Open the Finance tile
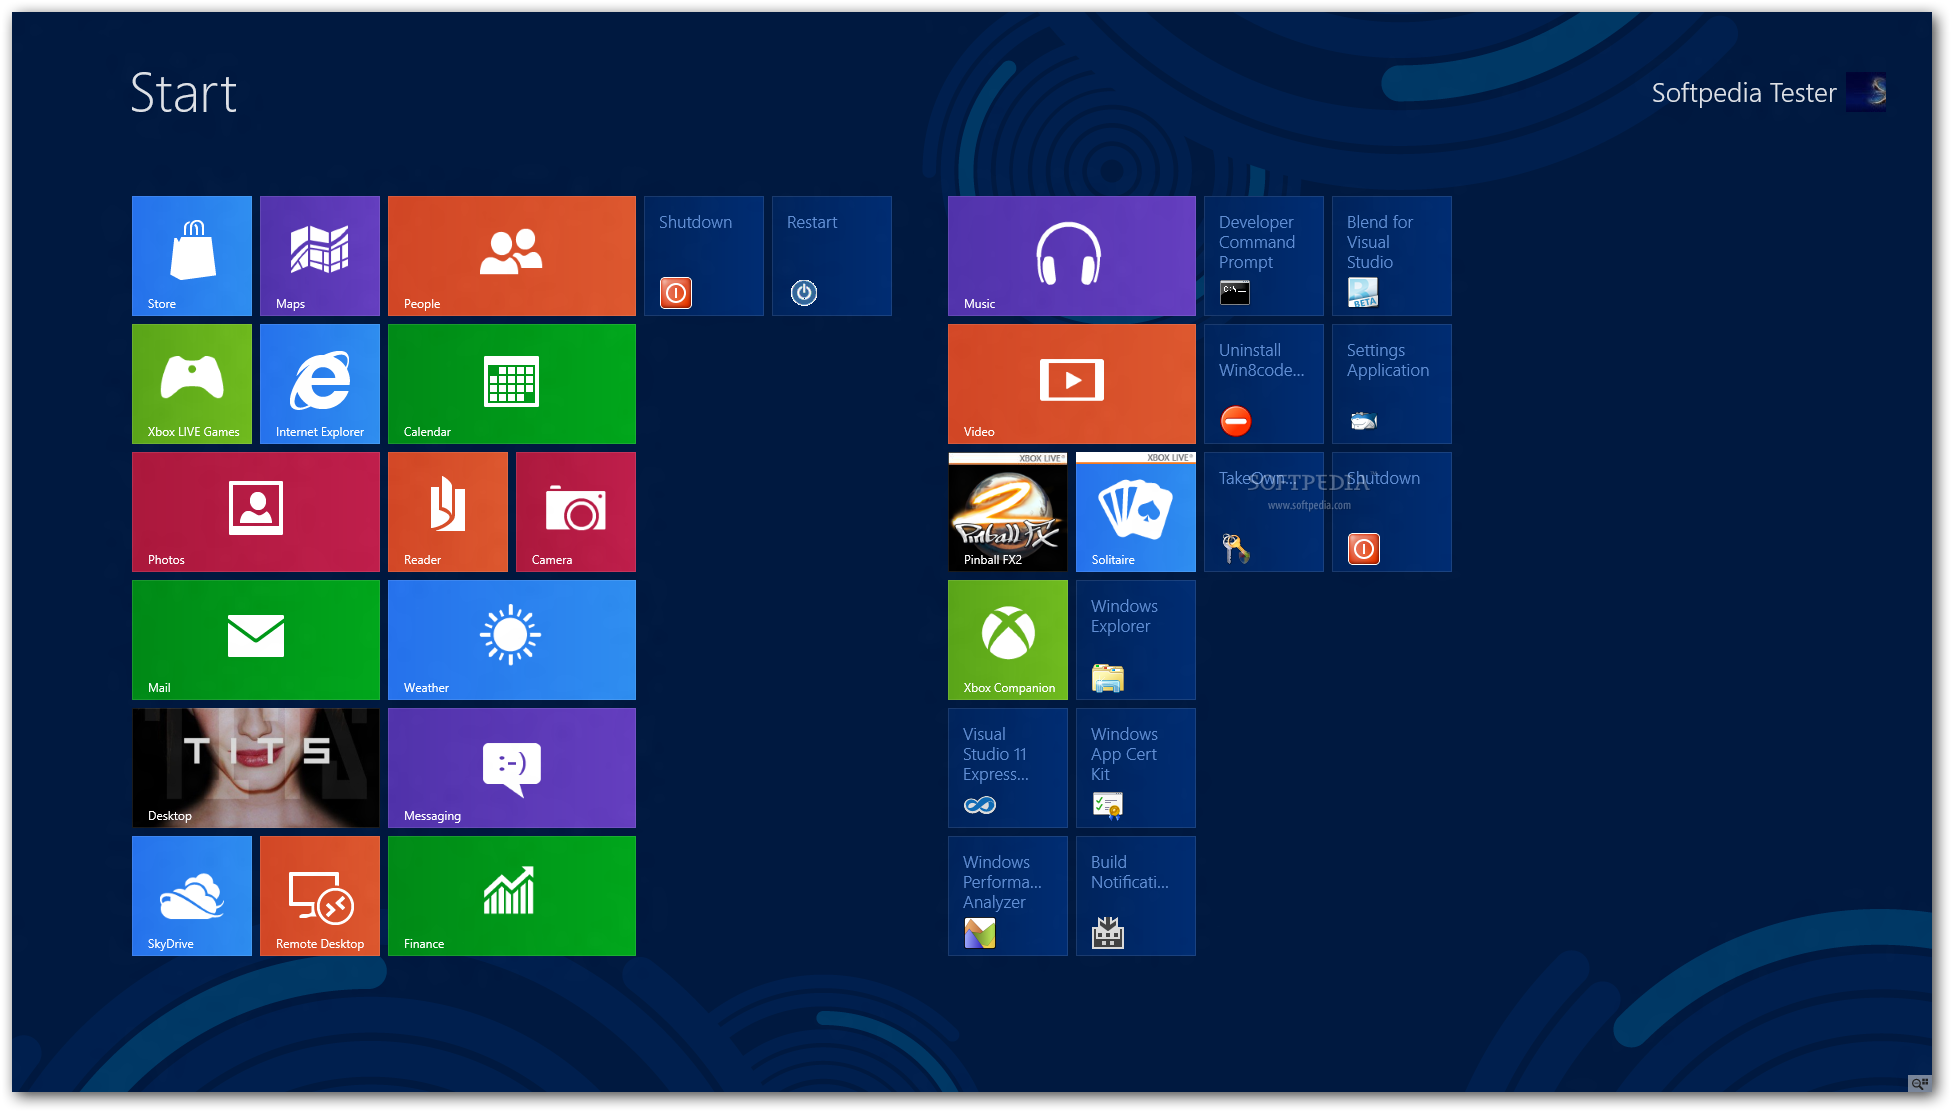The width and height of the screenshot is (1952, 1112). coord(512,896)
